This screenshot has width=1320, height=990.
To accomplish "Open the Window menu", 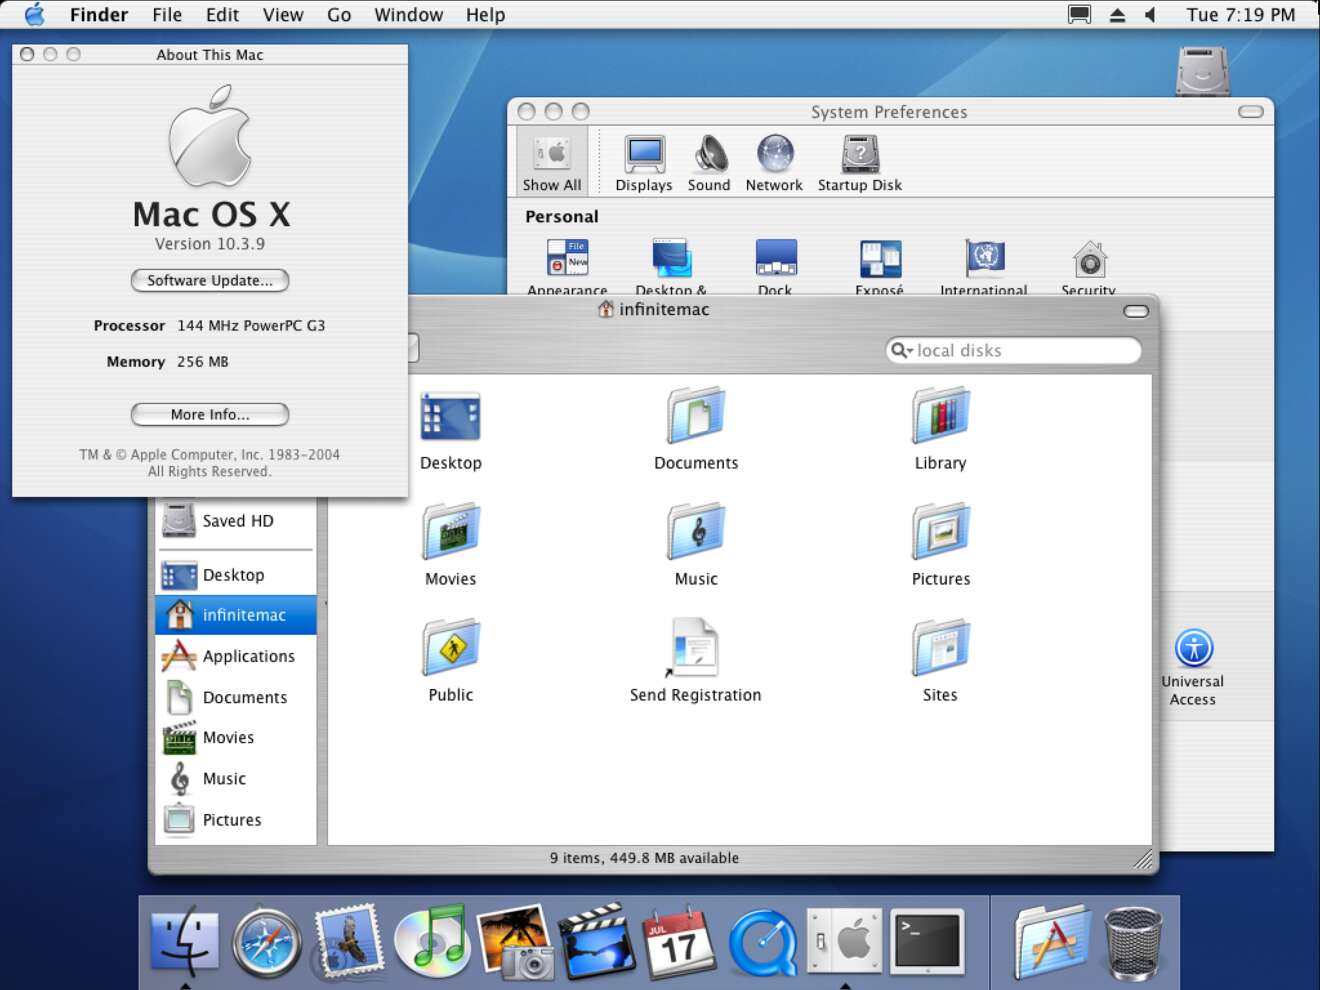I will pos(408,14).
